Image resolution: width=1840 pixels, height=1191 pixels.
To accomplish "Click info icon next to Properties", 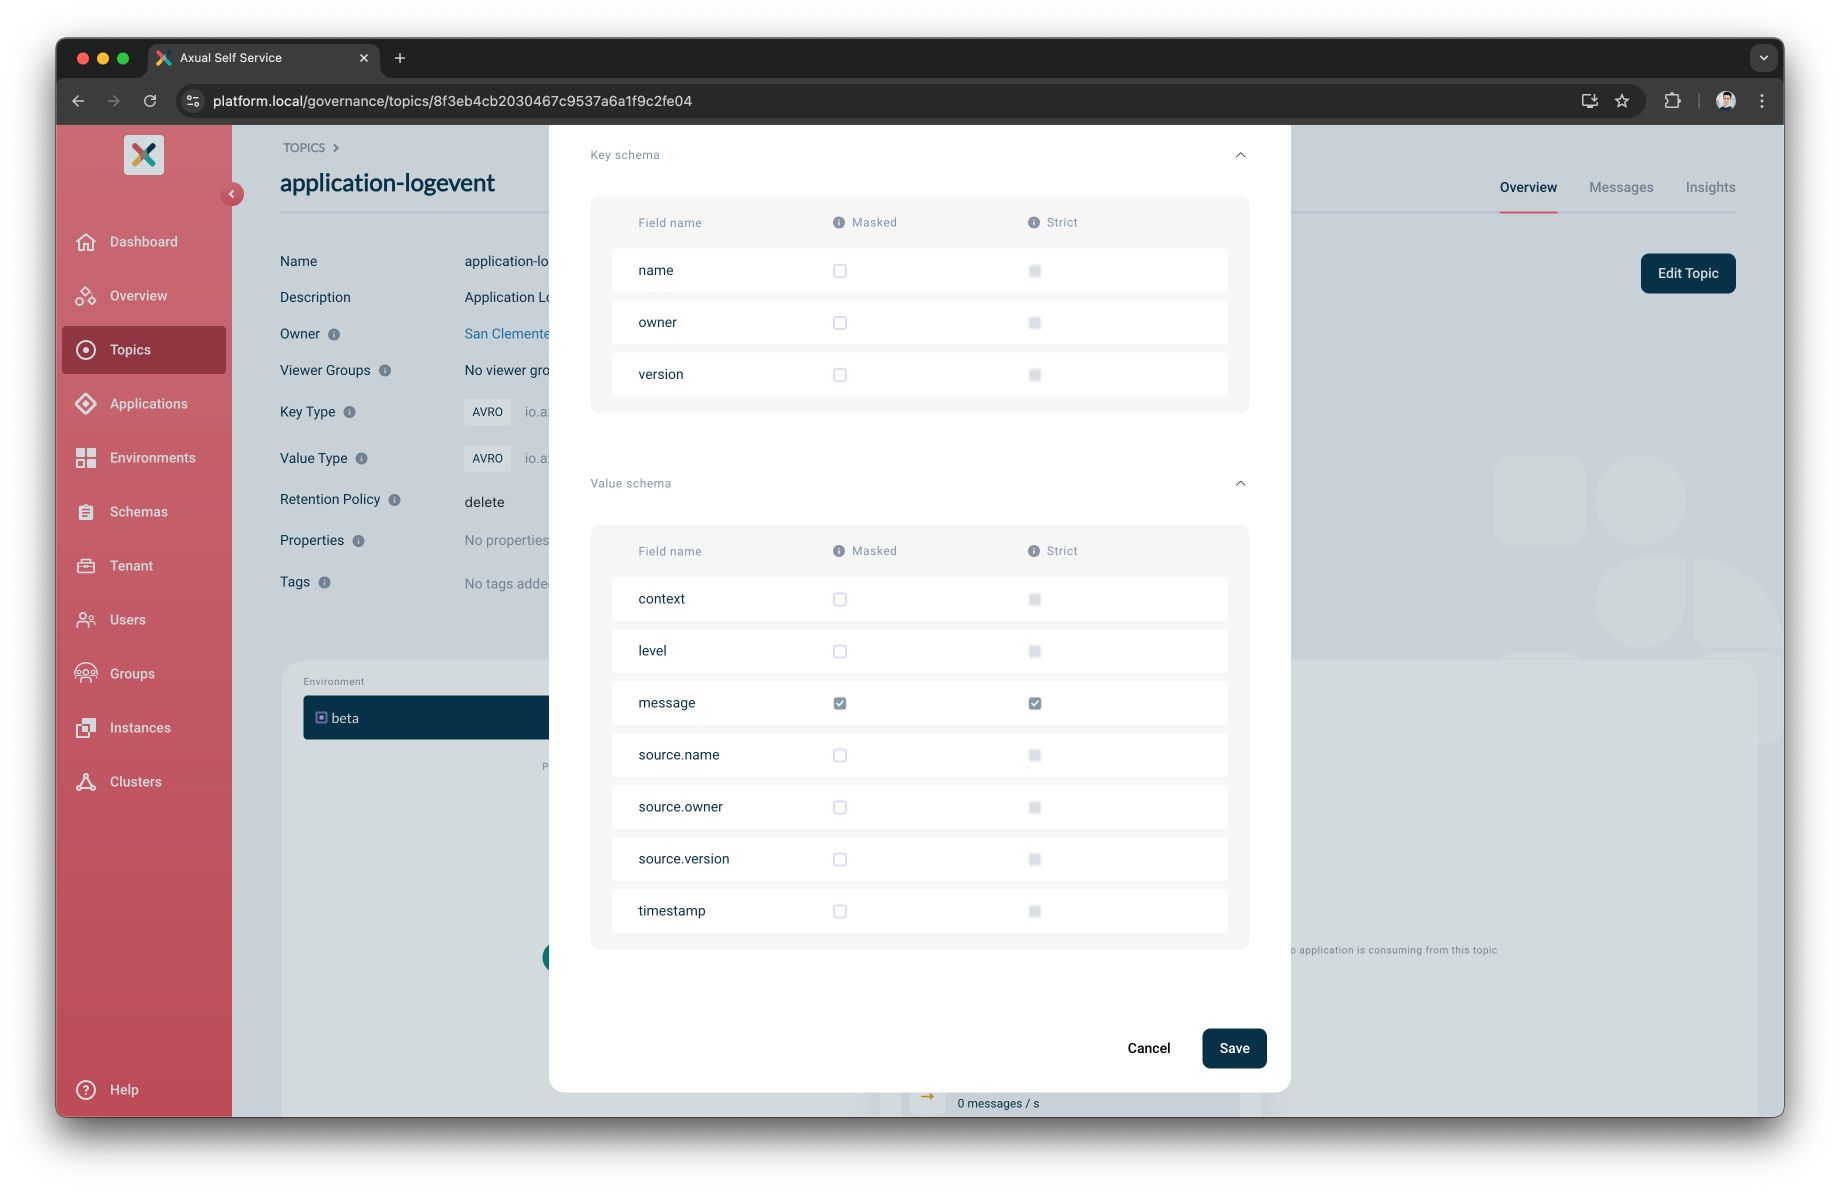I will 359,541.
